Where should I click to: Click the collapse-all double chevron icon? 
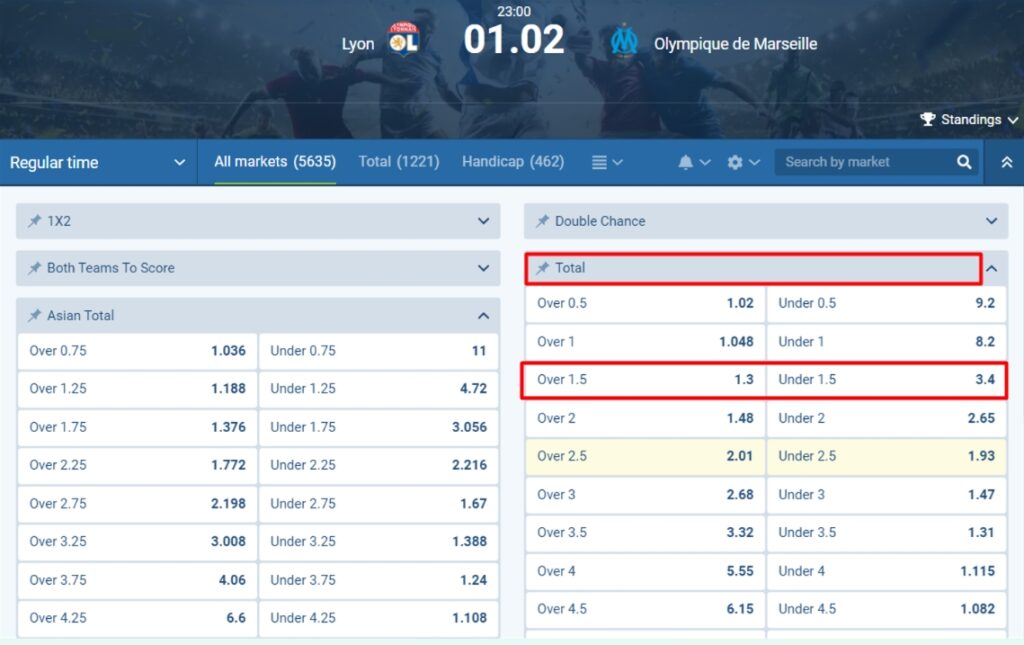[x=1007, y=161]
